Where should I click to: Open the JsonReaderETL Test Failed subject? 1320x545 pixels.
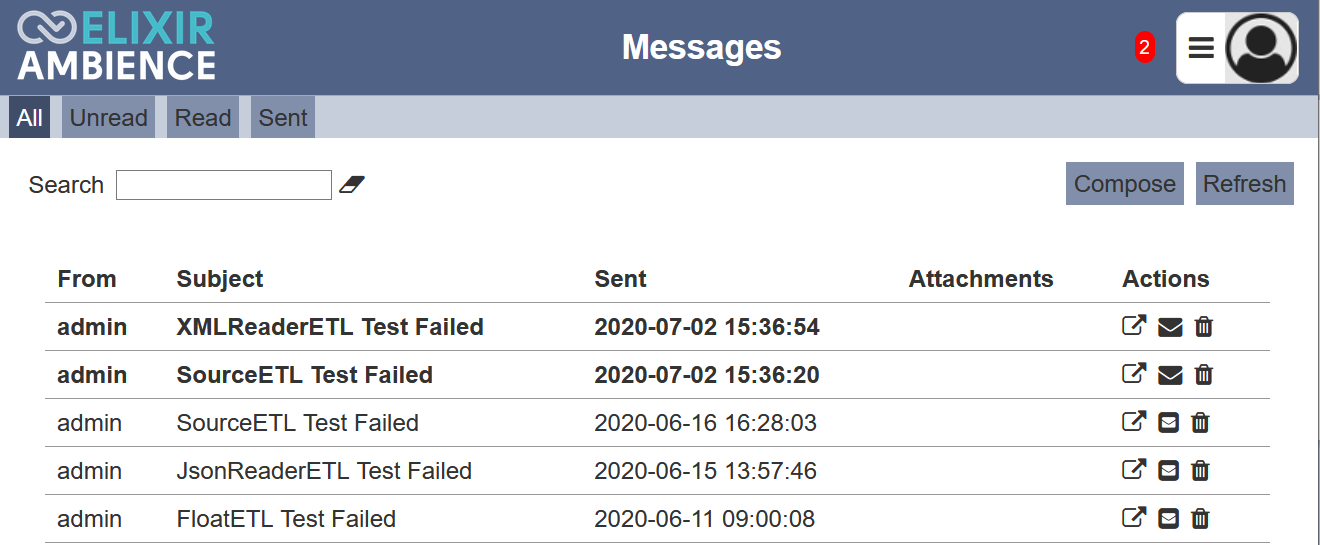[324, 471]
